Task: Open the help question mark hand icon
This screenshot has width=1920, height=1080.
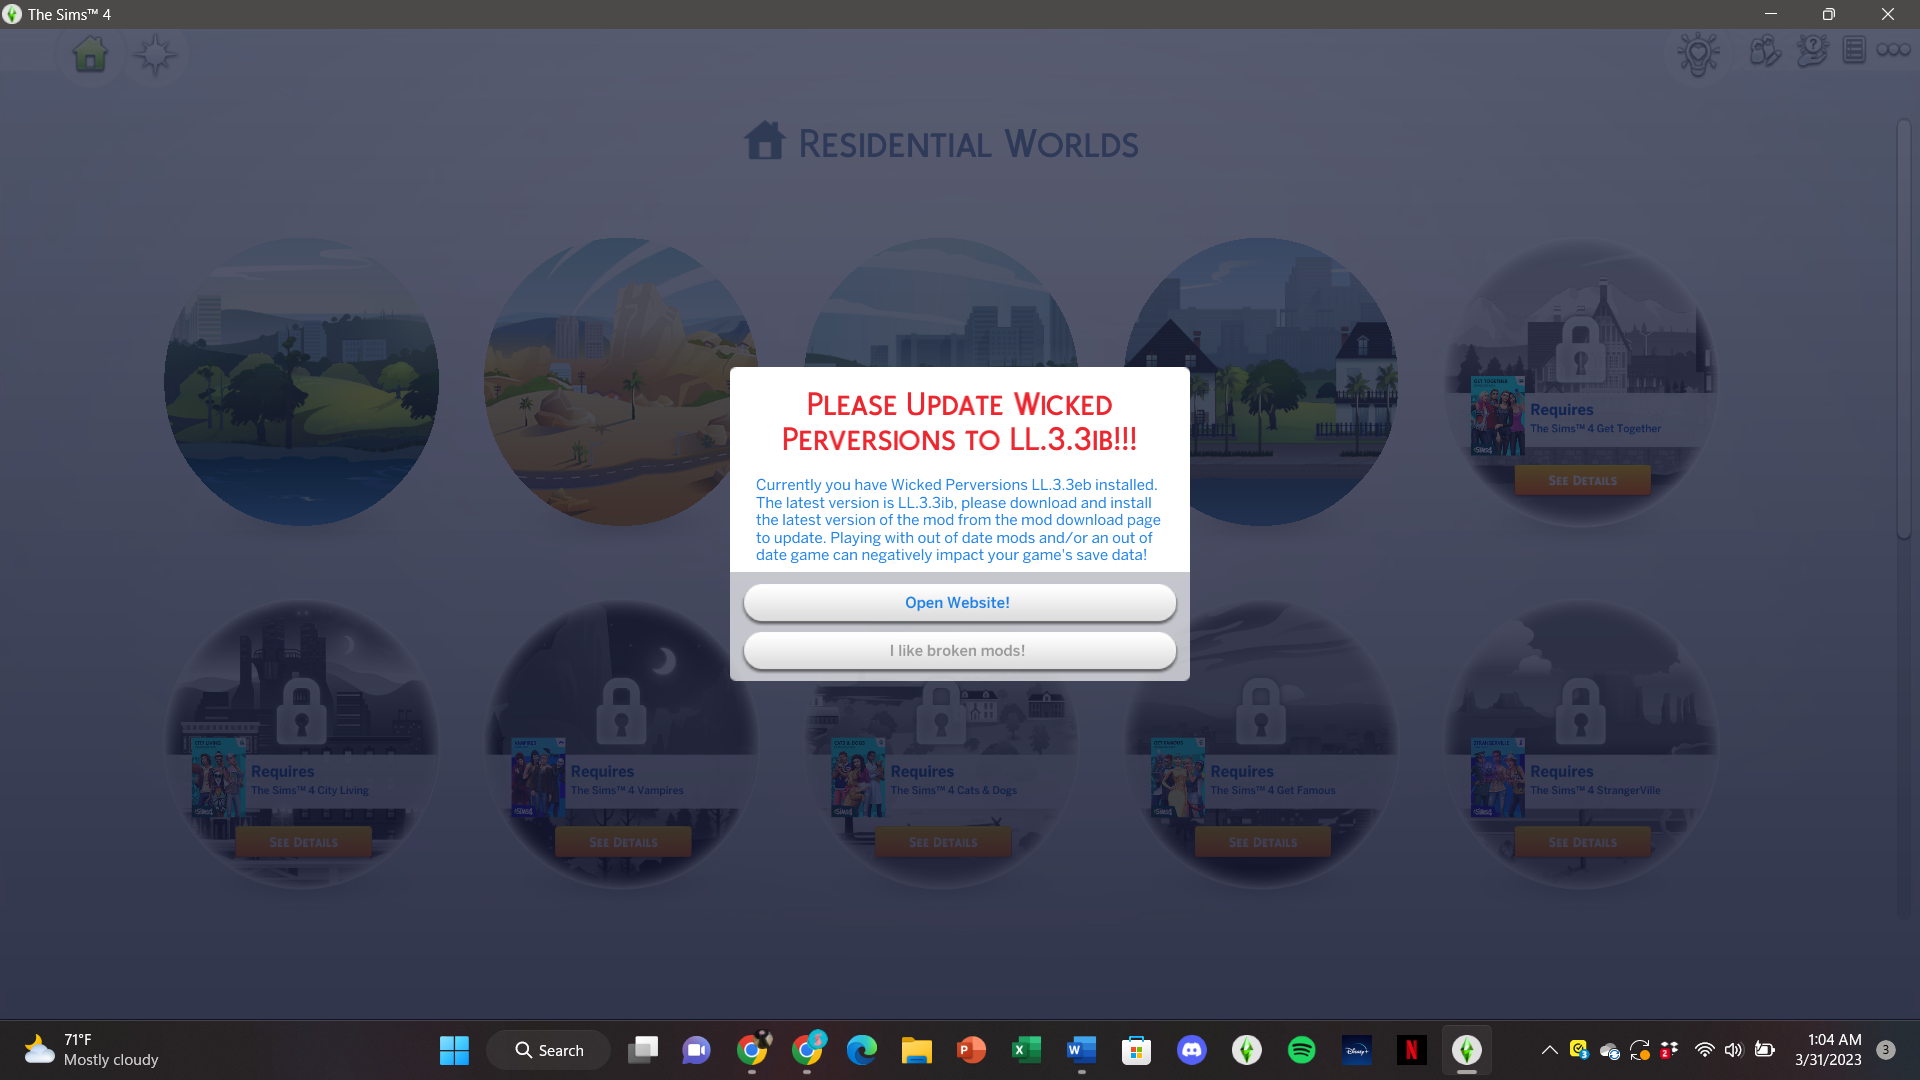Action: click(x=1812, y=50)
